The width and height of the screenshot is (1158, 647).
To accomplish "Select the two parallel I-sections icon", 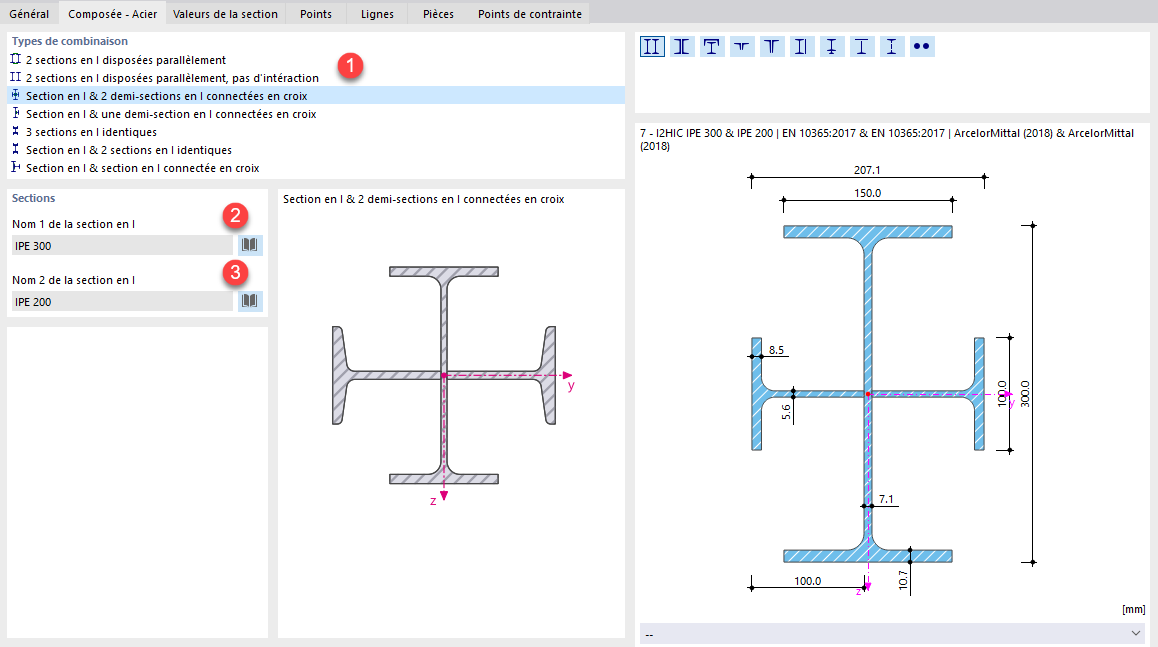I will pos(652,47).
